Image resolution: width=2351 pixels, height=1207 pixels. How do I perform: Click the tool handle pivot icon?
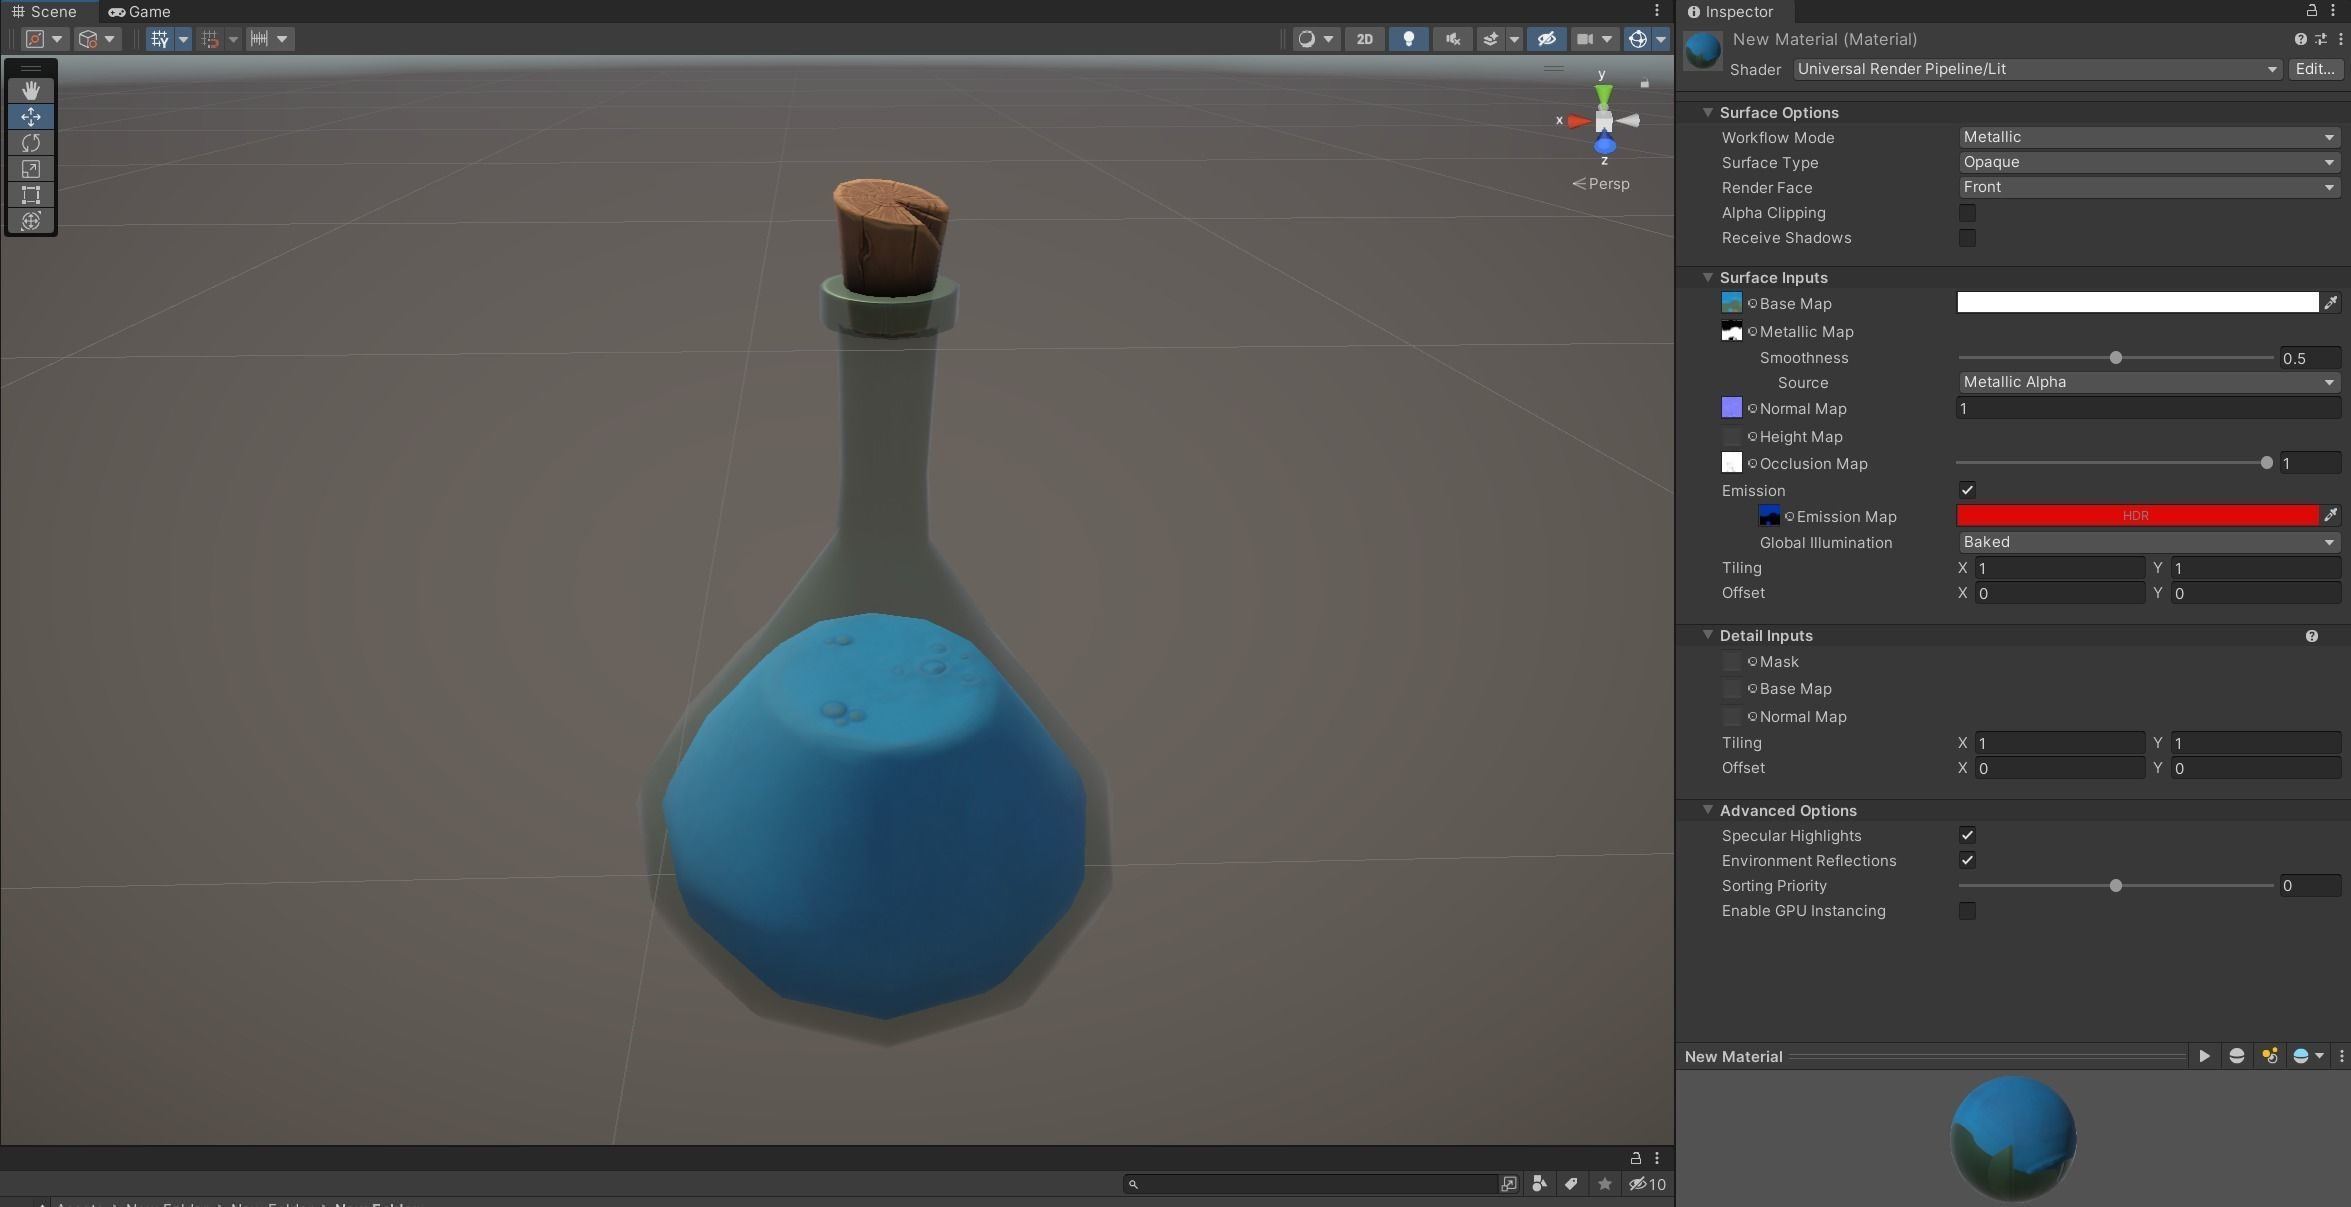36,39
